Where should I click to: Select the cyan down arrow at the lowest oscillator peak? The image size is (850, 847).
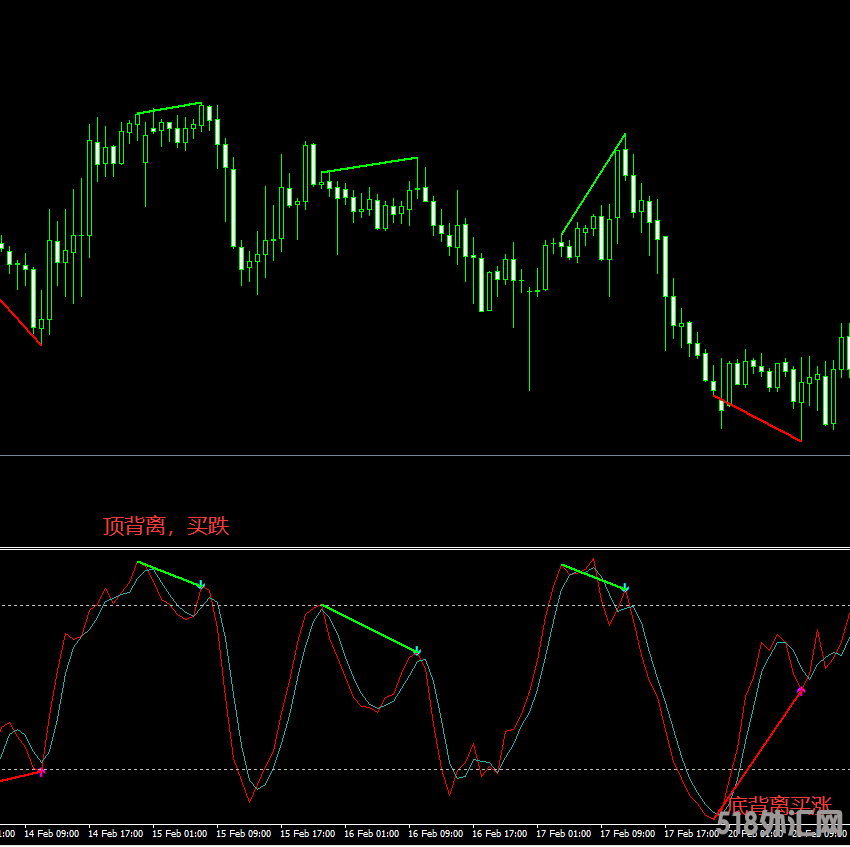(417, 651)
